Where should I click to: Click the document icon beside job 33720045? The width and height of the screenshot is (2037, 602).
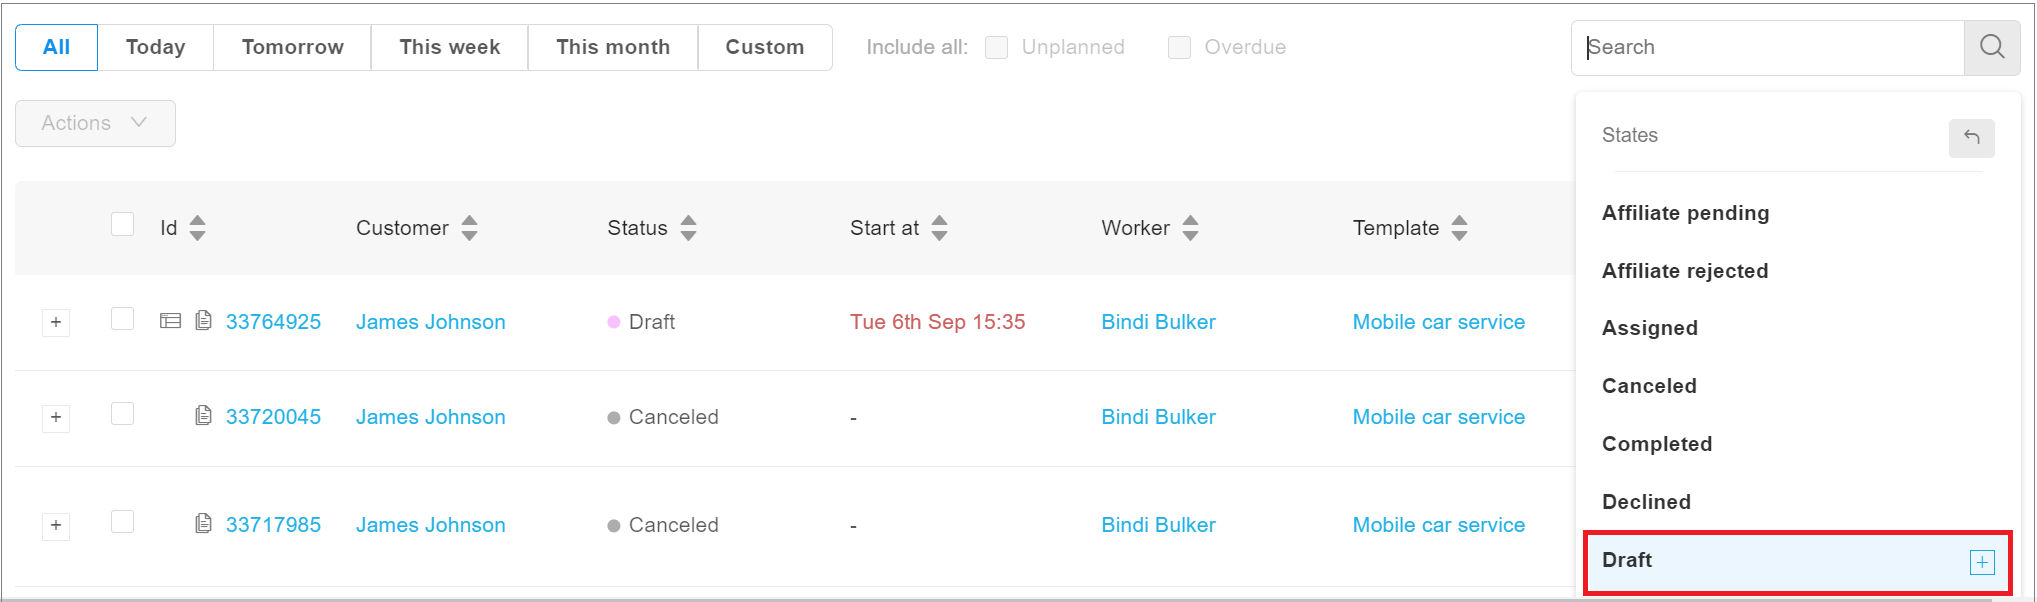coord(204,416)
